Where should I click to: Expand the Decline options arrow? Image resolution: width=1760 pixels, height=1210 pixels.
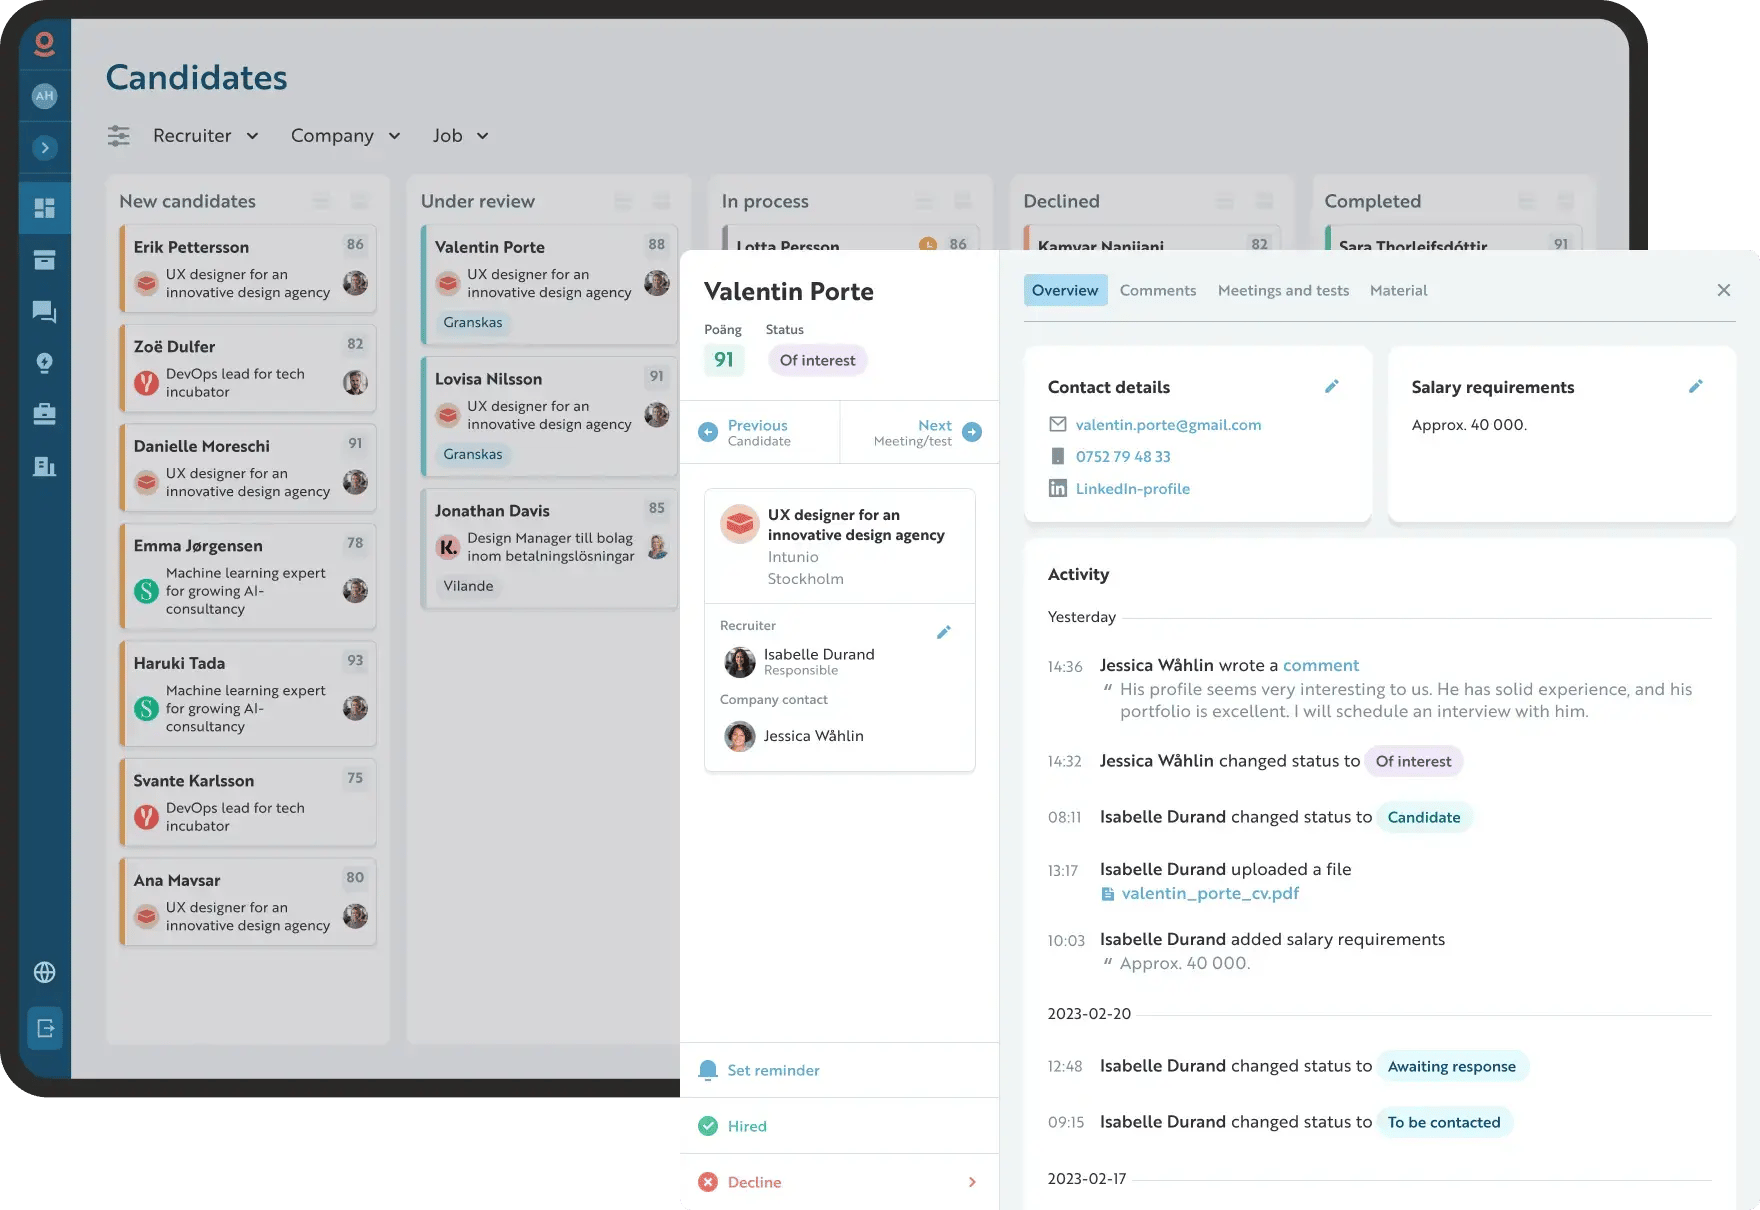[972, 1182]
